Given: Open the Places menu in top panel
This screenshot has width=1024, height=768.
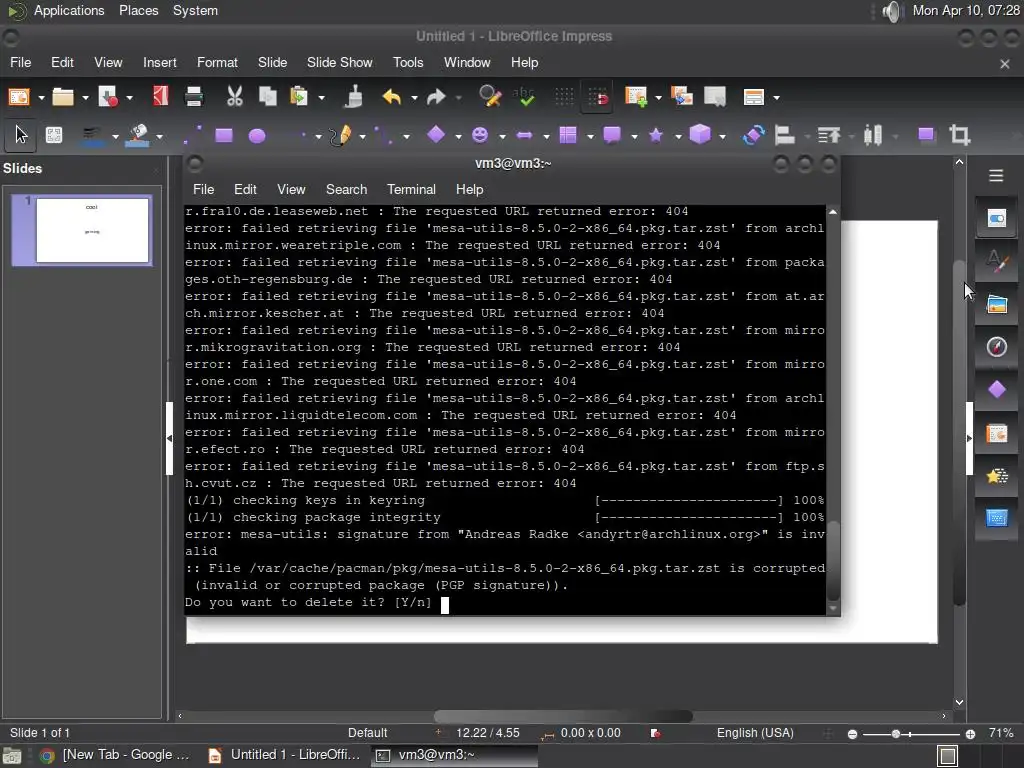Looking at the screenshot, I should (x=138, y=10).
